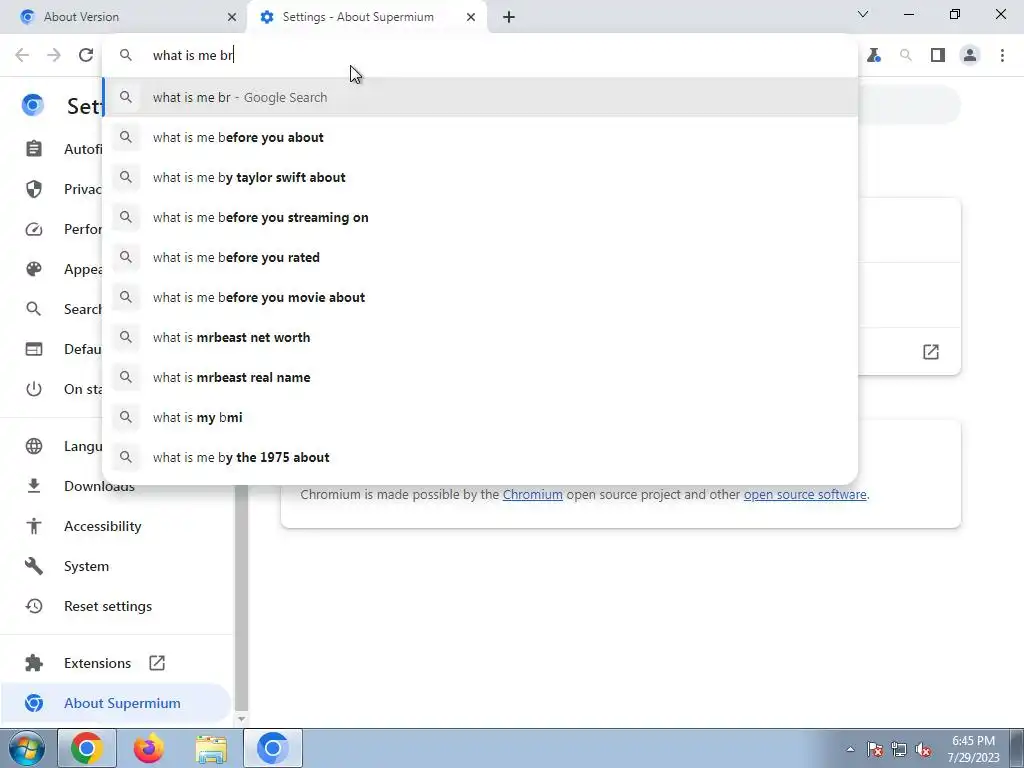
Task: Open Default browser settings icon
Action: point(33,349)
